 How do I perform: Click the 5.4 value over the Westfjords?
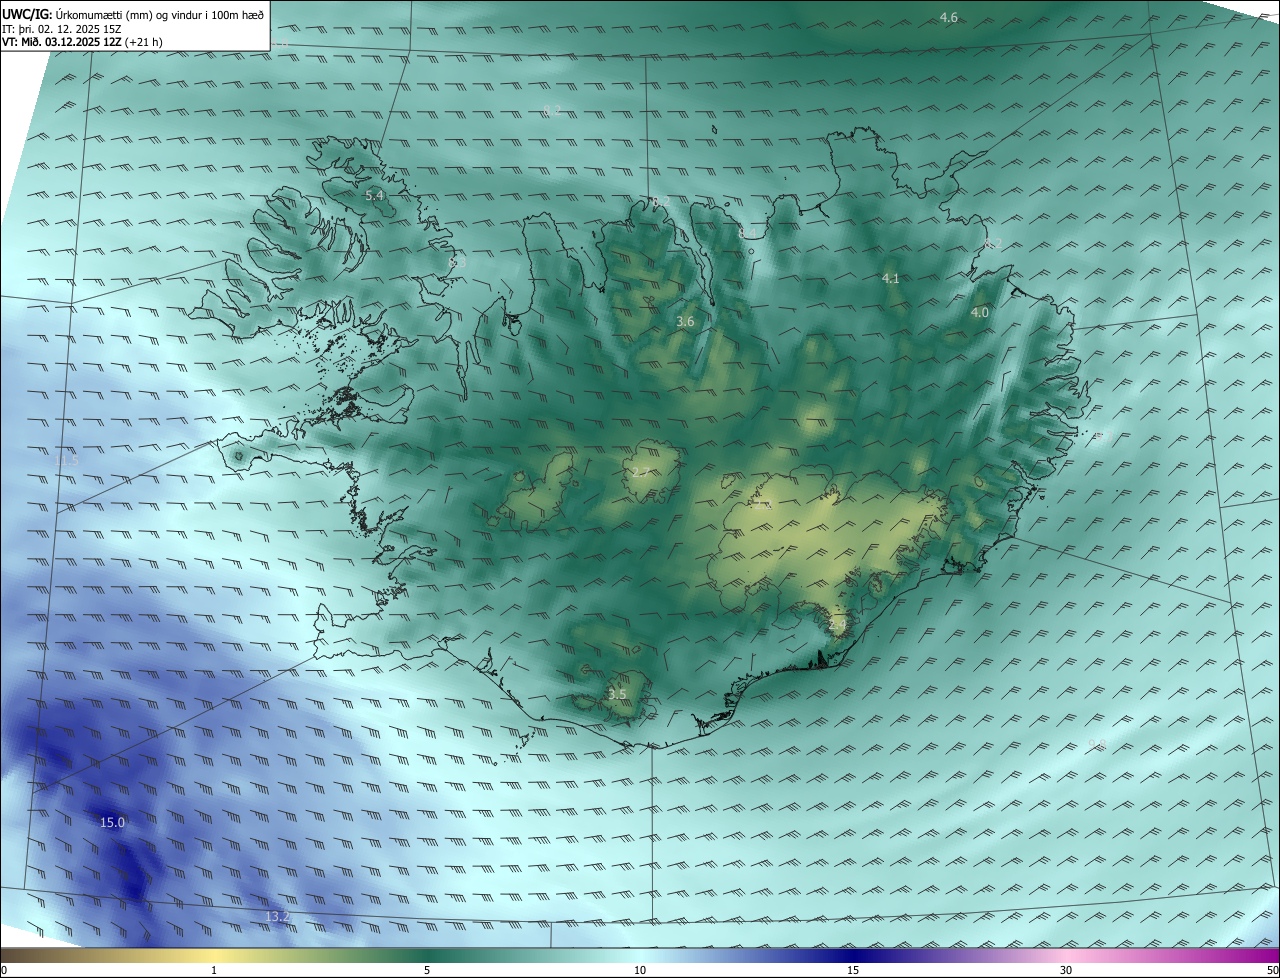[375, 195]
